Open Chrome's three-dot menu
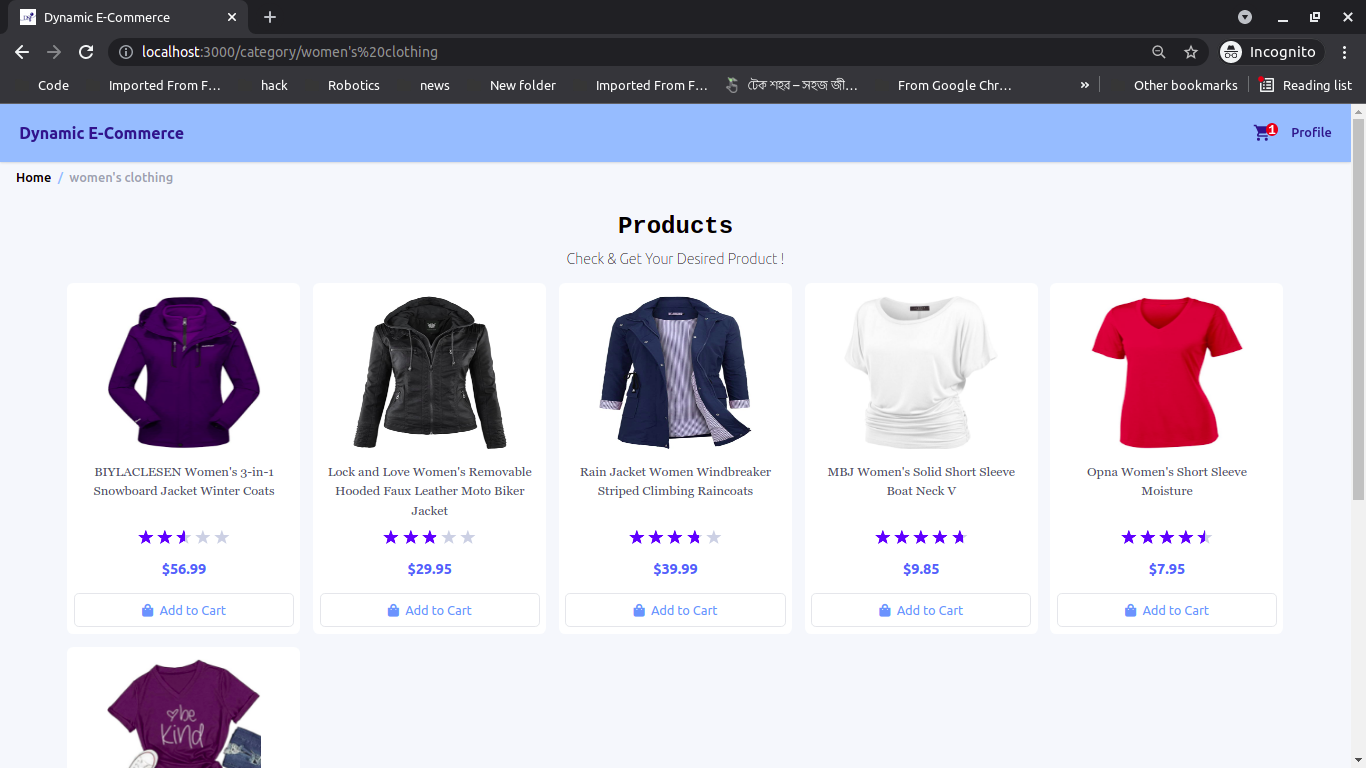The image size is (1366, 768). 1345,52
